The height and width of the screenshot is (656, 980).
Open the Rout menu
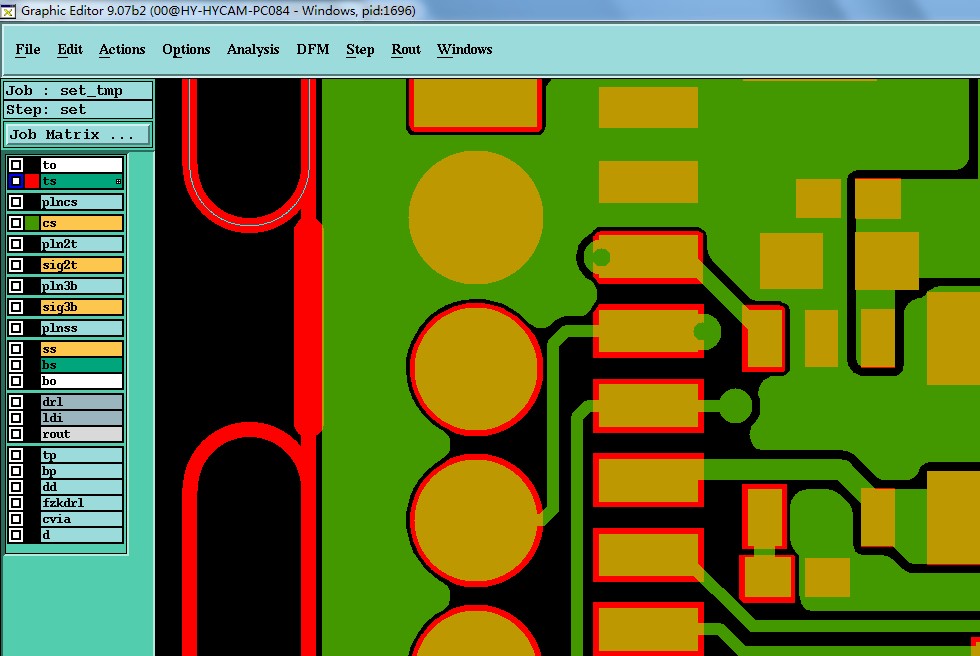[406, 49]
